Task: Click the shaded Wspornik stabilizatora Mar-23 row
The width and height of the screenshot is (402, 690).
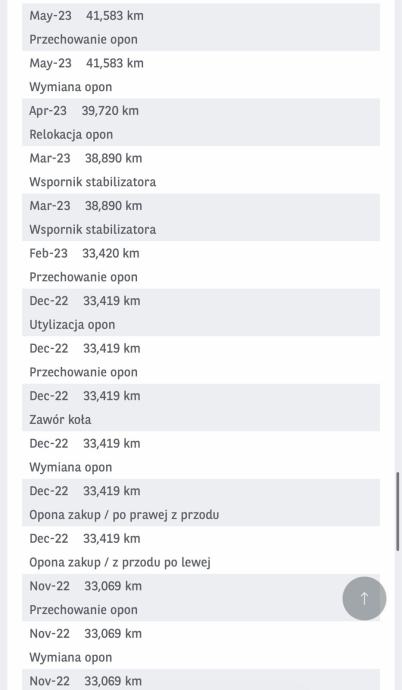Action: point(201,217)
